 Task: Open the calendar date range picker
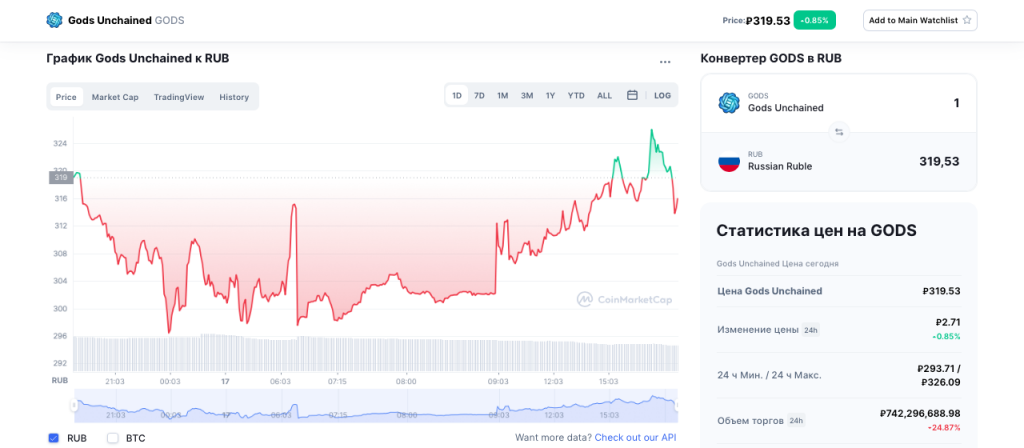632,96
